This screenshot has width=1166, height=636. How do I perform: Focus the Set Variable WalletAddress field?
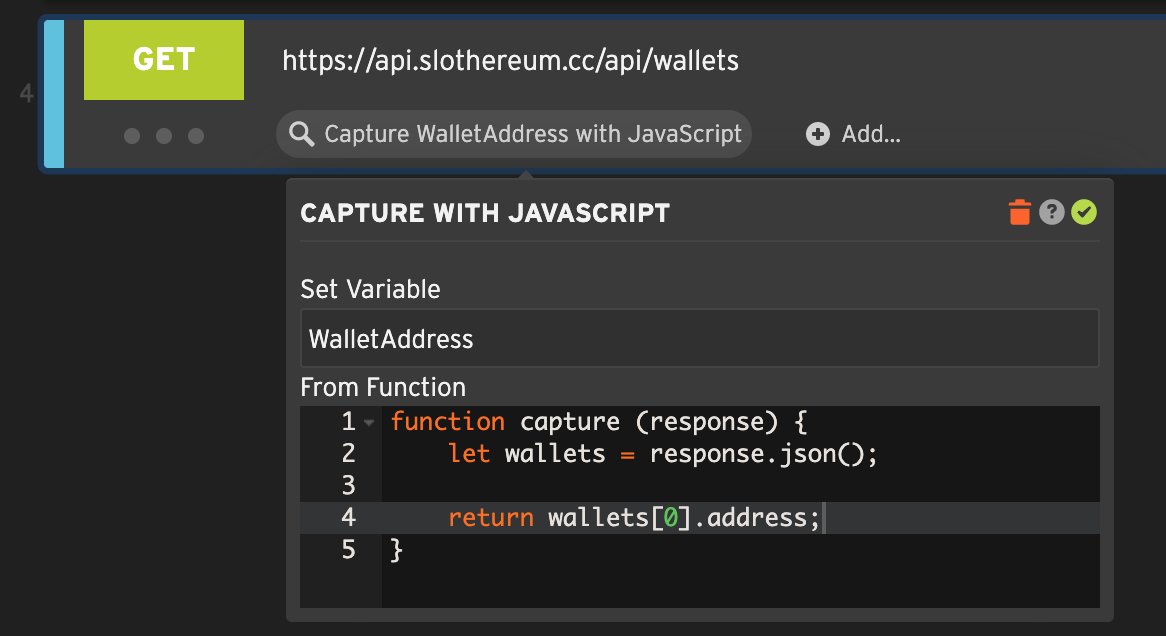(x=699, y=338)
